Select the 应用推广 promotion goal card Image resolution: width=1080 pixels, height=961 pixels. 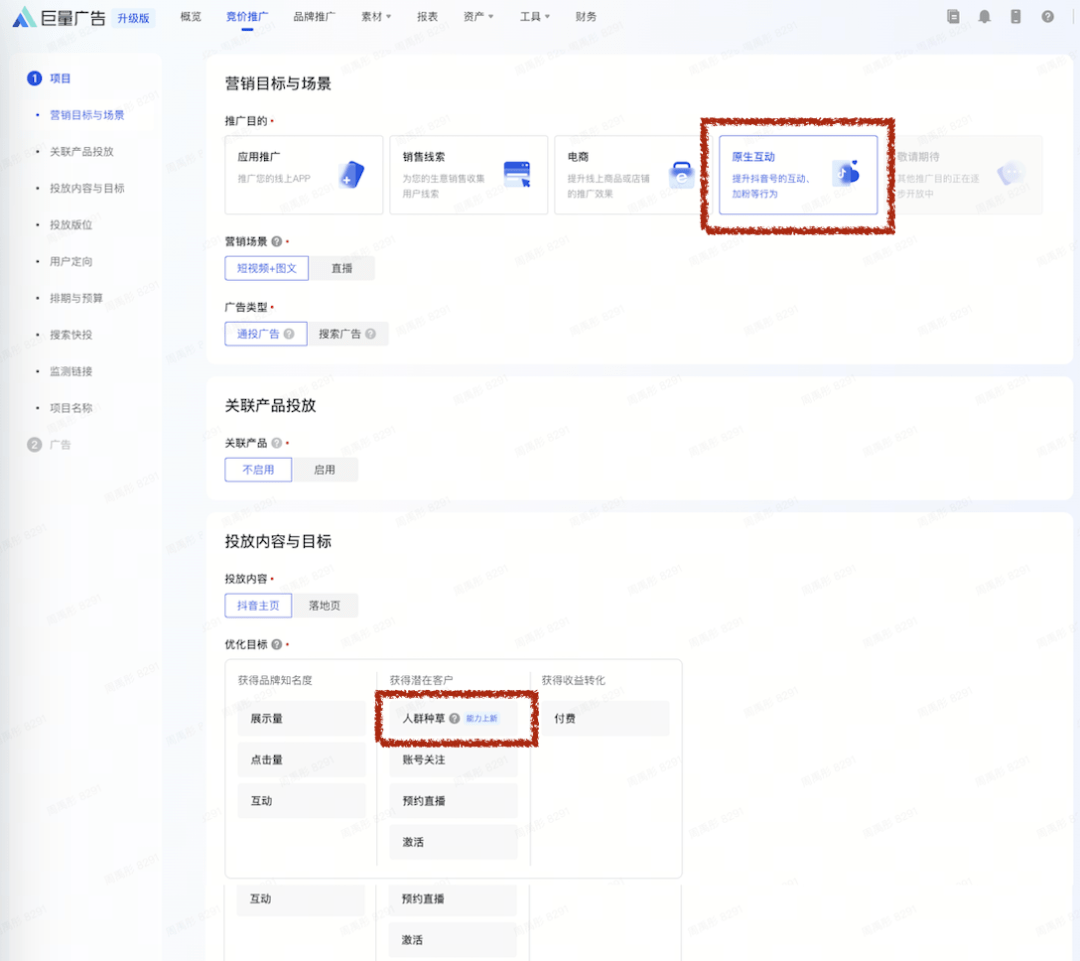pyautogui.click(x=304, y=175)
